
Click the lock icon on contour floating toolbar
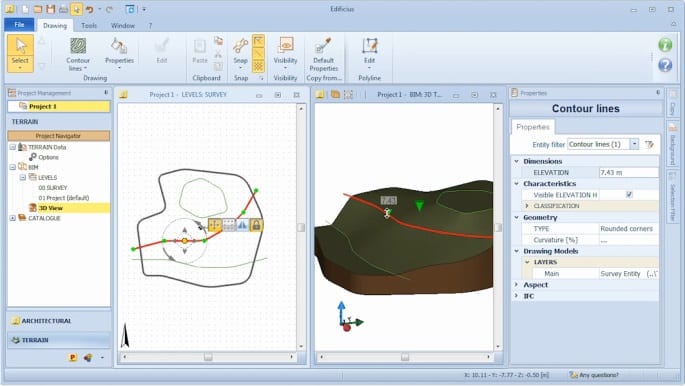[256, 225]
